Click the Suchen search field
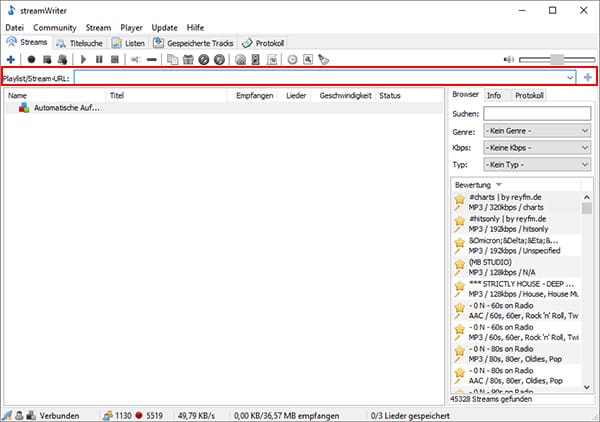This screenshot has width=600, height=422. [x=537, y=114]
